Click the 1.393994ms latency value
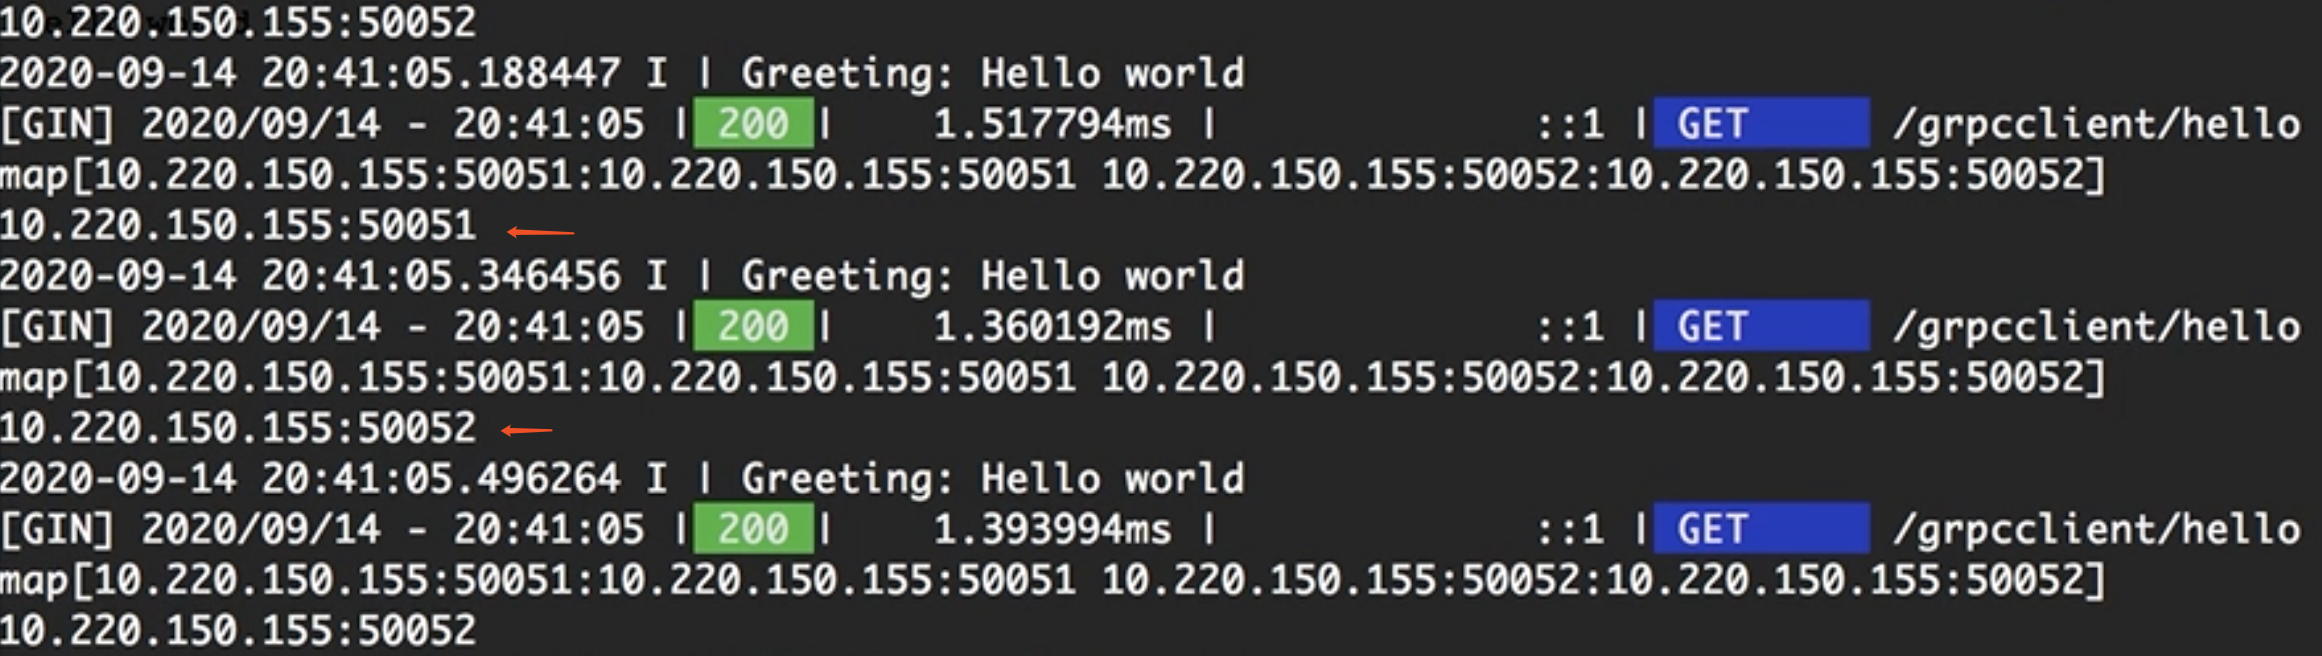 [1052, 529]
